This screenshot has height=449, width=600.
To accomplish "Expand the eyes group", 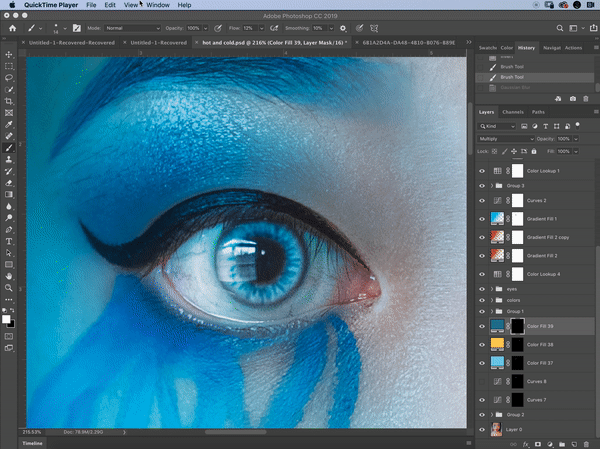I will 492,289.
